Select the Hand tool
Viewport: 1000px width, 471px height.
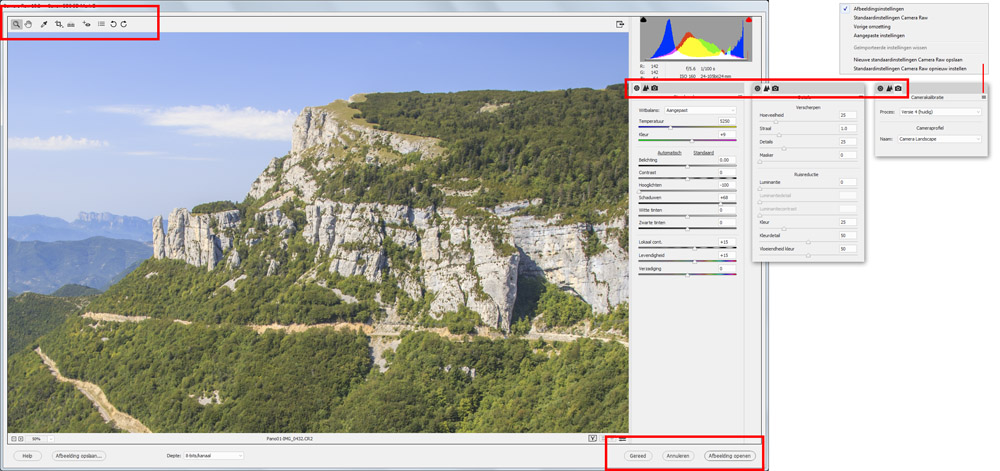[x=28, y=24]
